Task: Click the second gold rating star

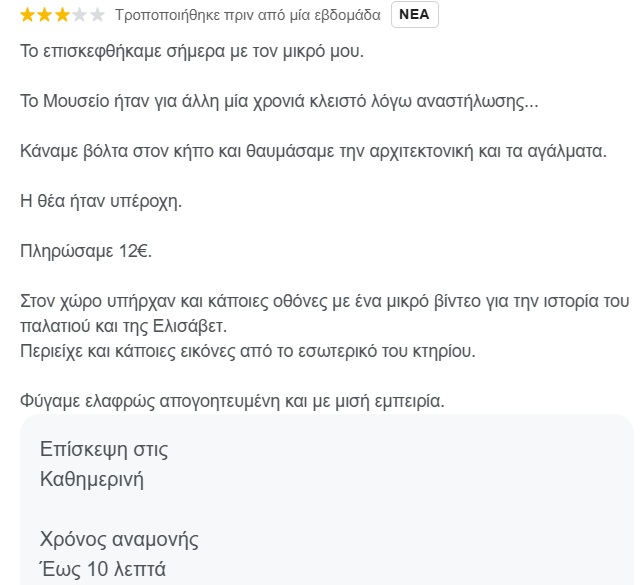Action: pyautogui.click(x=44, y=15)
